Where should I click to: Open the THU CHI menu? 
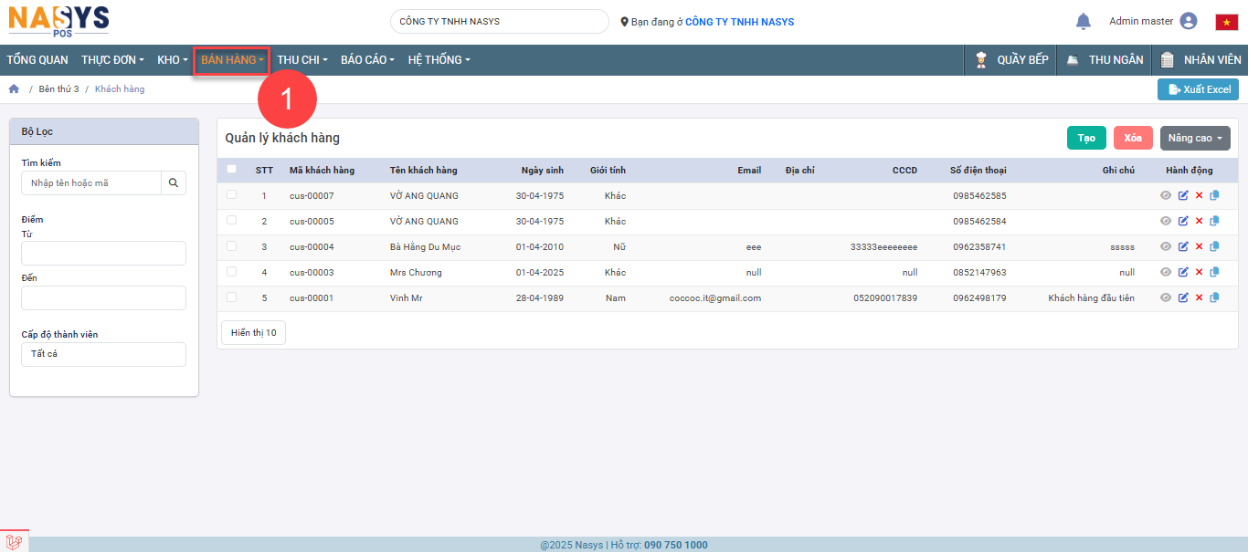point(302,60)
